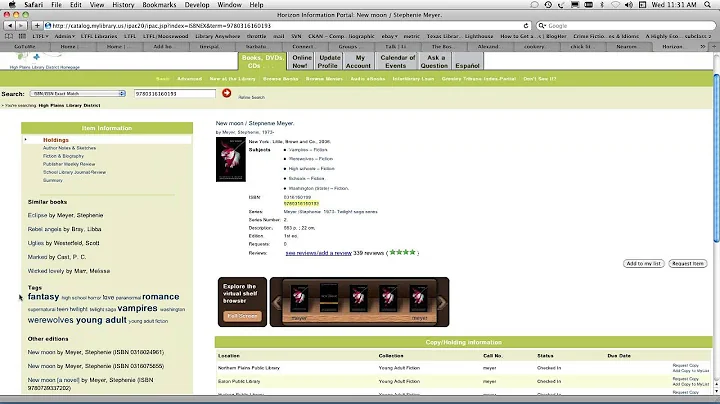Click the Add to my list button
This screenshot has height=404, width=720.
643,264
